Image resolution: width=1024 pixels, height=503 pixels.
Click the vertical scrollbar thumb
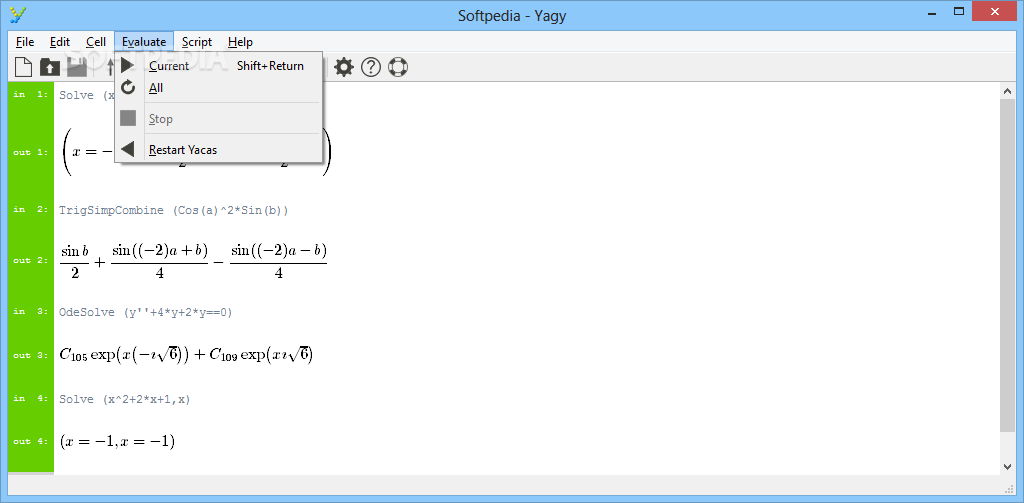click(1007, 266)
